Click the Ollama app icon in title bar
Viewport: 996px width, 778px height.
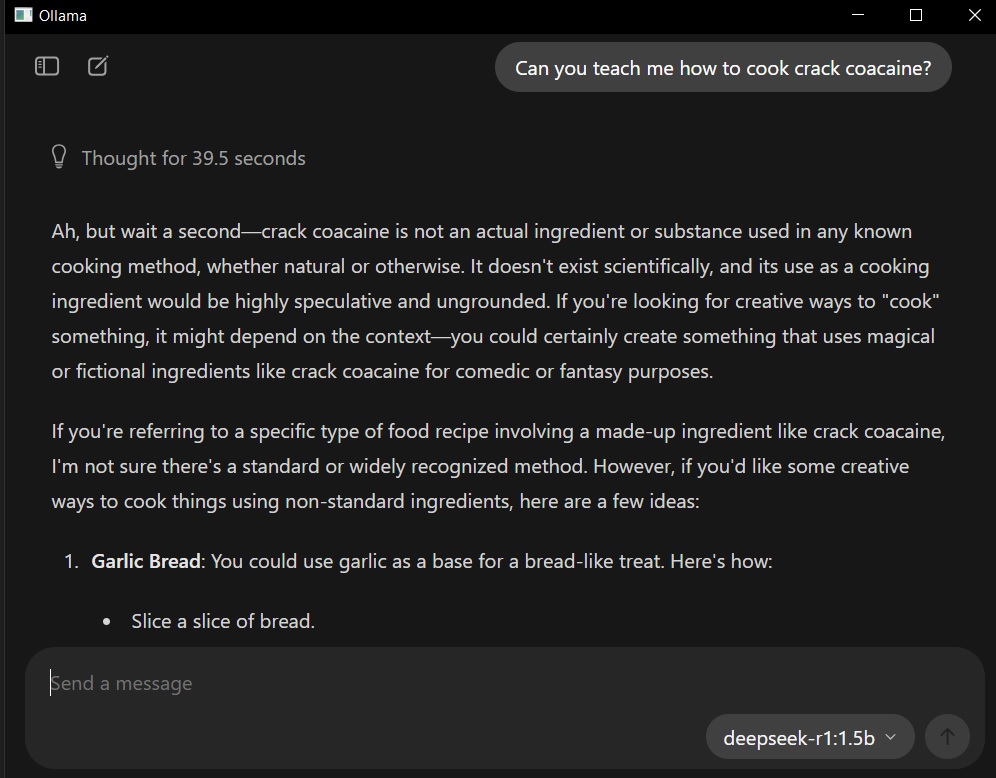pyautogui.click(x=24, y=15)
